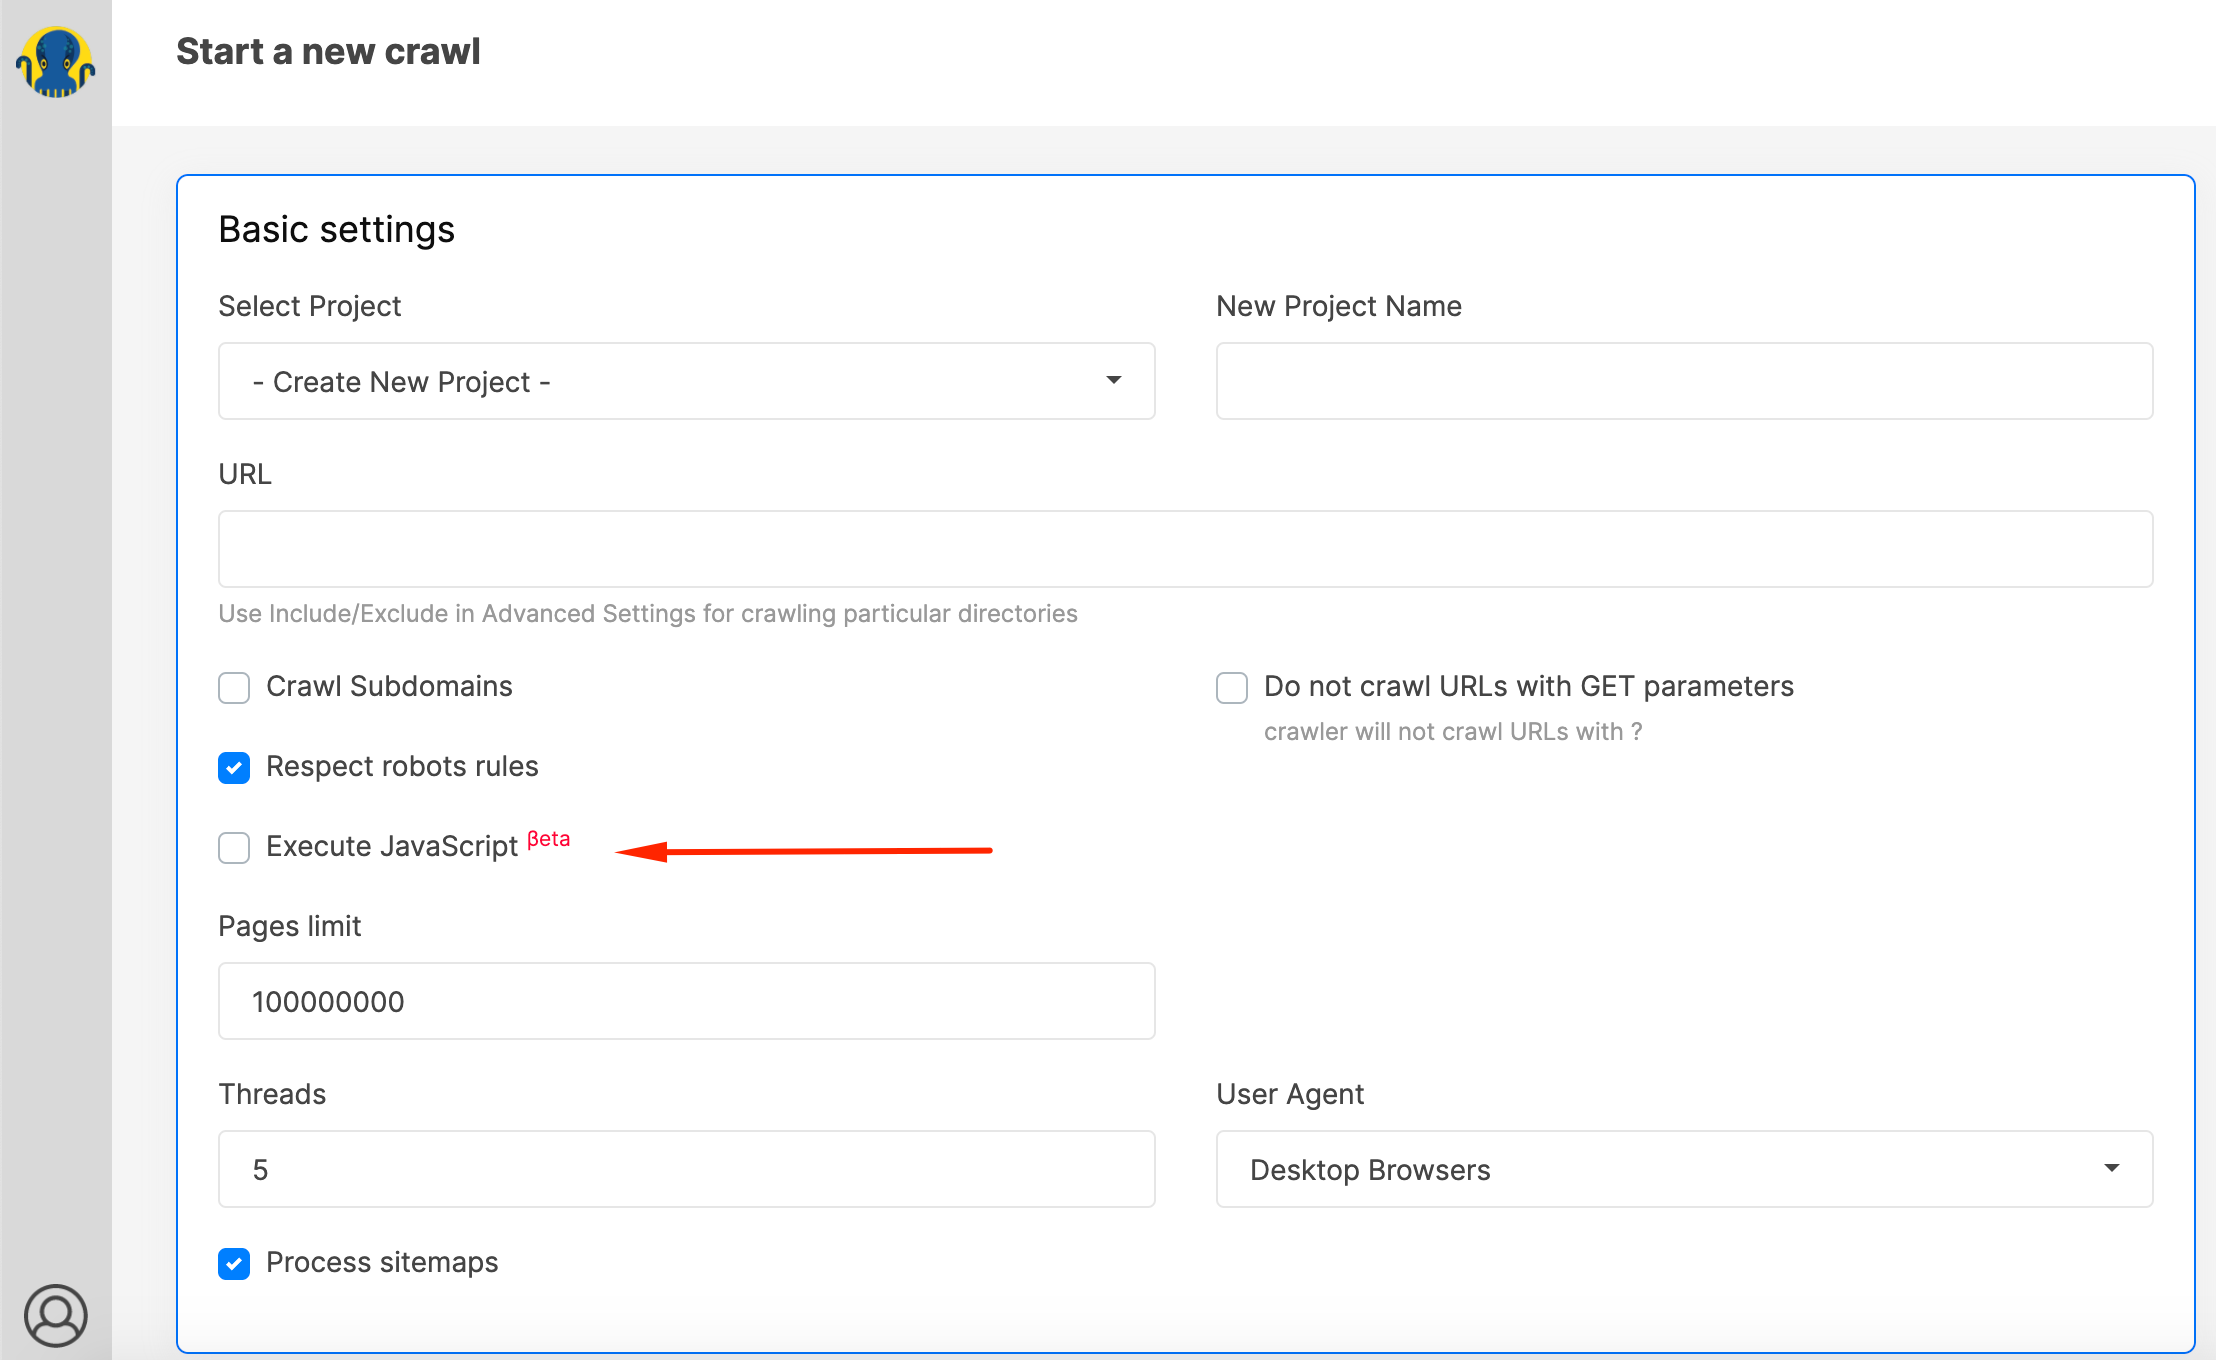Open the user account profile icon
2216x1360 pixels.
coord(56,1315)
